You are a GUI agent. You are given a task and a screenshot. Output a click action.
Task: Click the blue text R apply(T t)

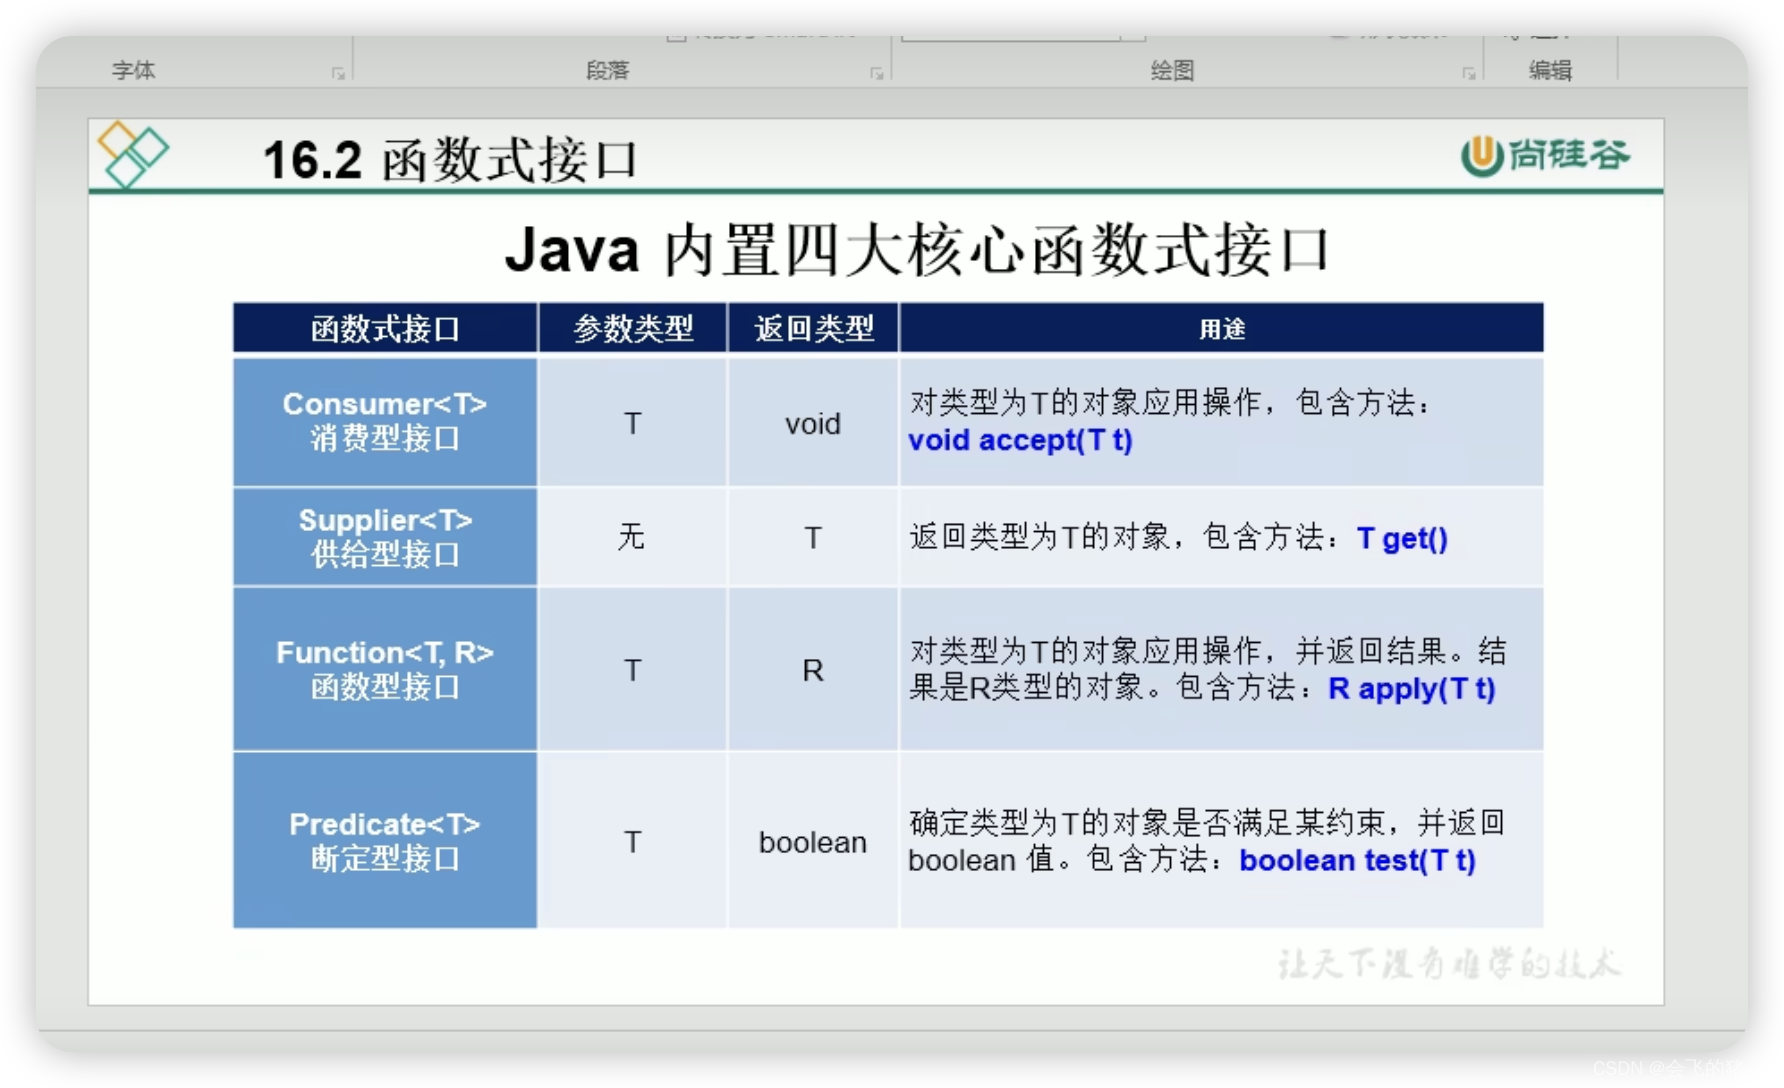pyautogui.click(x=1412, y=688)
